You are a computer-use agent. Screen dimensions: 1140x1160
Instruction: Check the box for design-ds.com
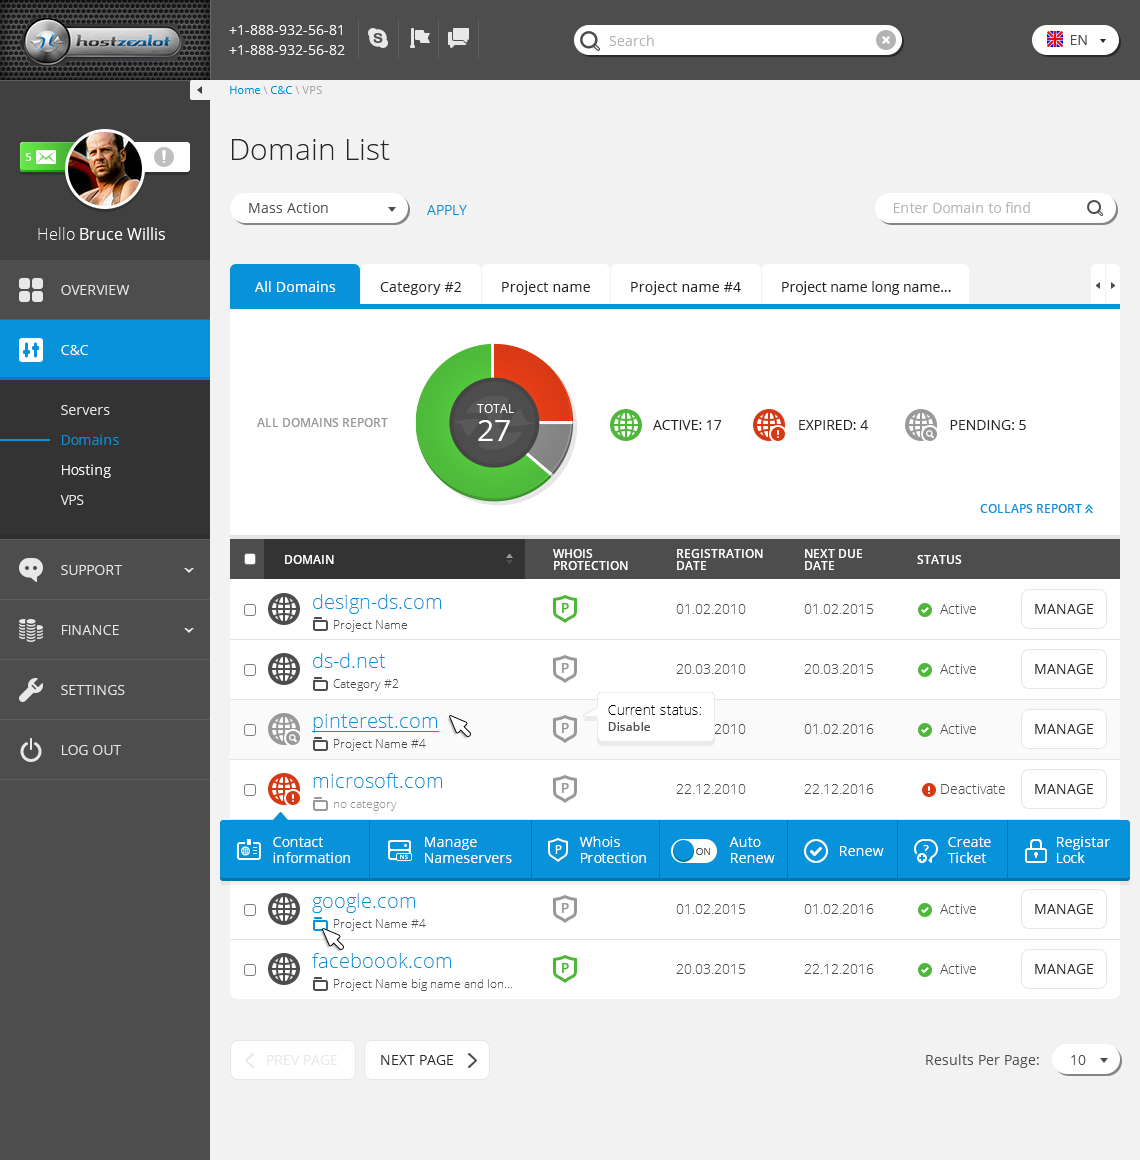click(x=250, y=610)
